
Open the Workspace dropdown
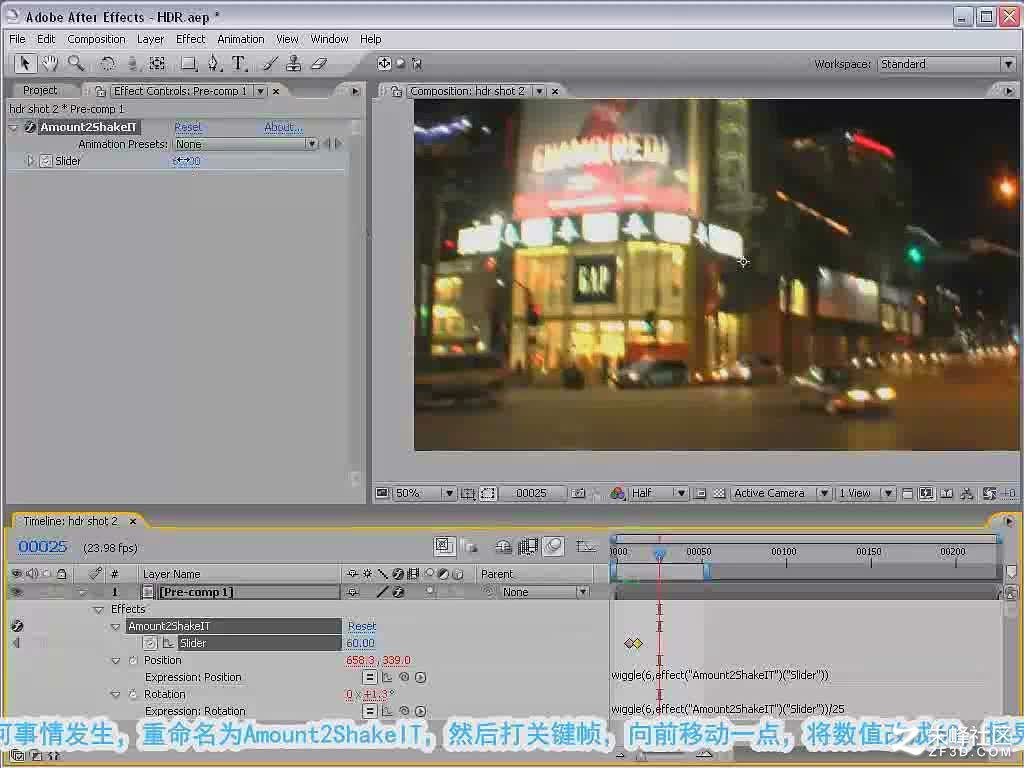[946, 64]
